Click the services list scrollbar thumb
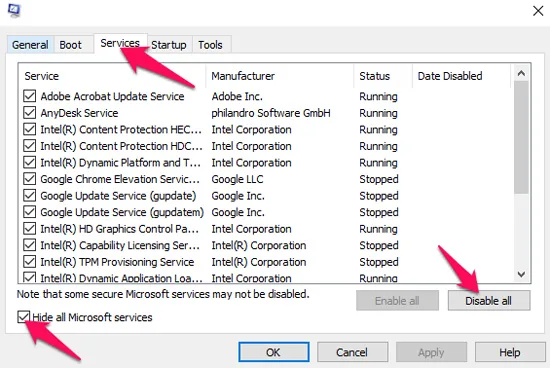This screenshot has height=368, width=550. 521,137
